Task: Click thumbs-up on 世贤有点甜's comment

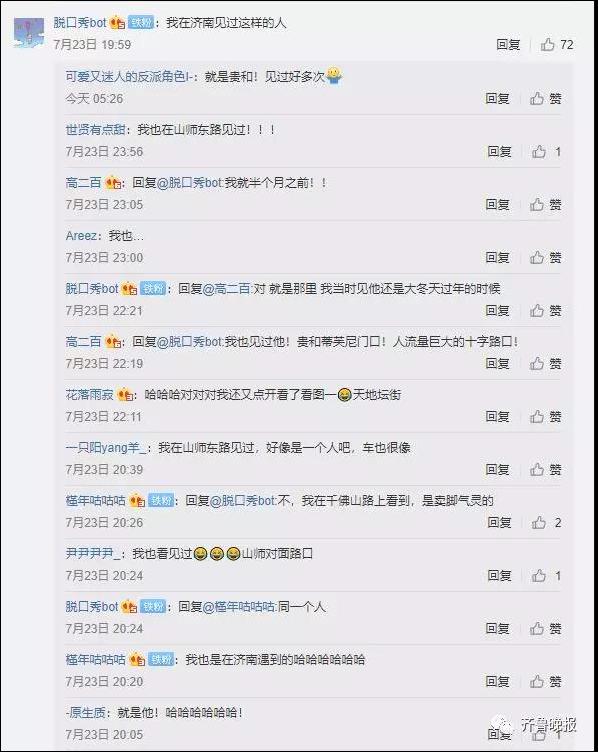Action: (x=539, y=152)
